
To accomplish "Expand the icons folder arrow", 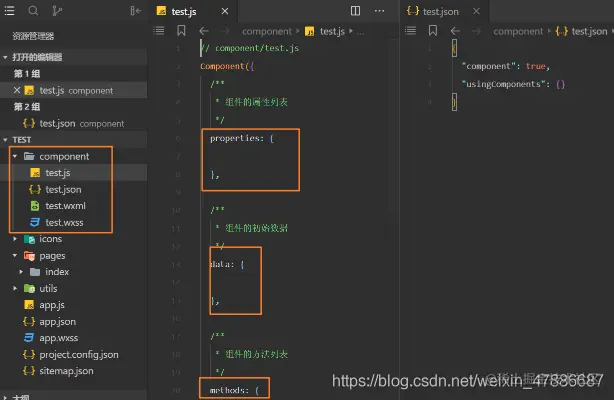I will [15, 239].
